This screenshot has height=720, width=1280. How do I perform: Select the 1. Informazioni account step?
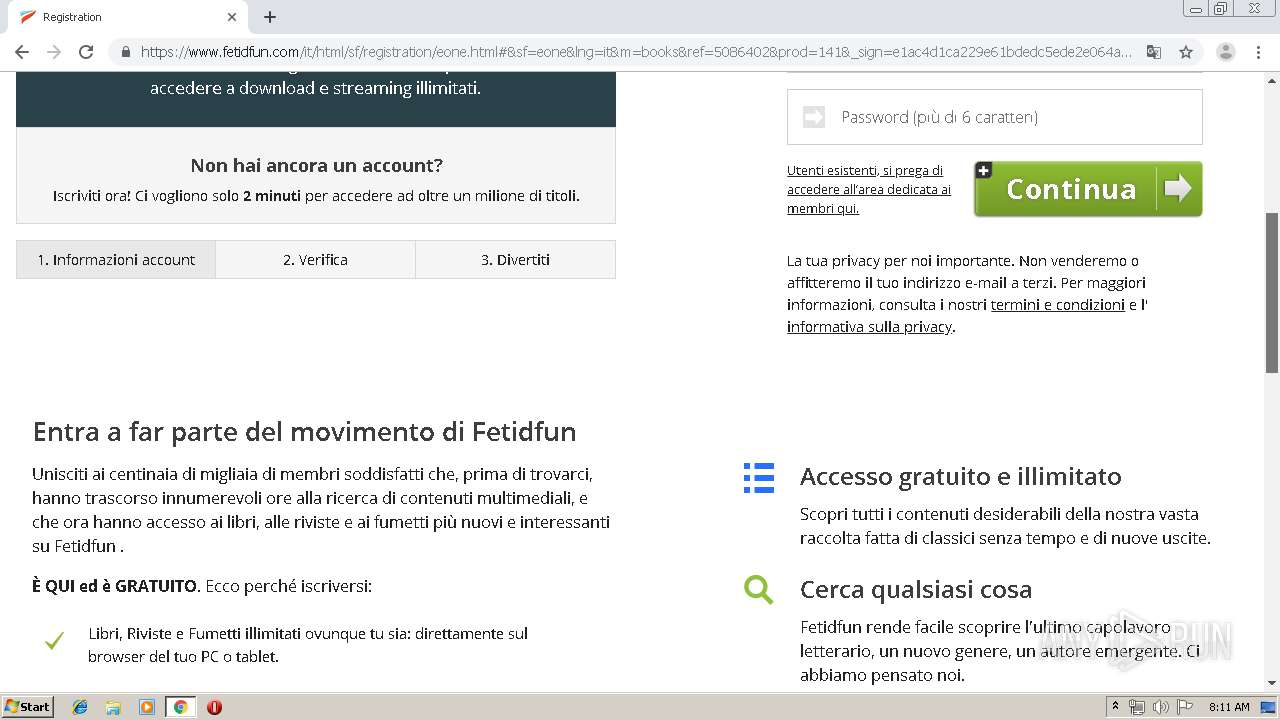[x=116, y=259]
